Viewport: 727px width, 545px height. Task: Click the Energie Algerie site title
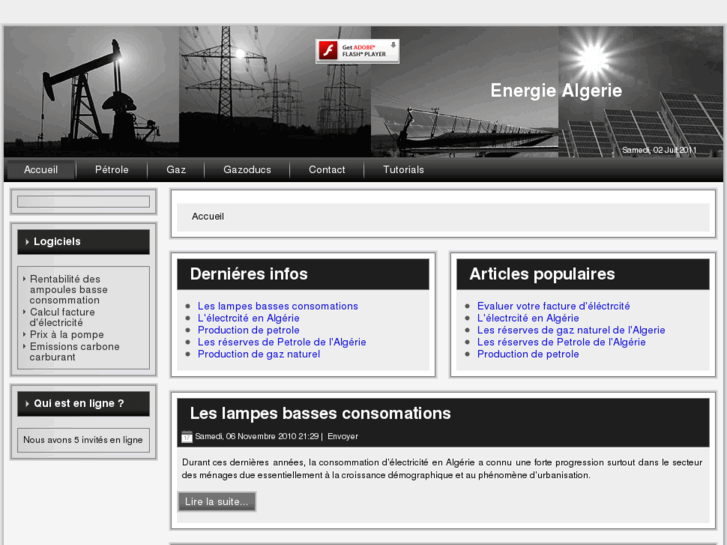pos(556,90)
